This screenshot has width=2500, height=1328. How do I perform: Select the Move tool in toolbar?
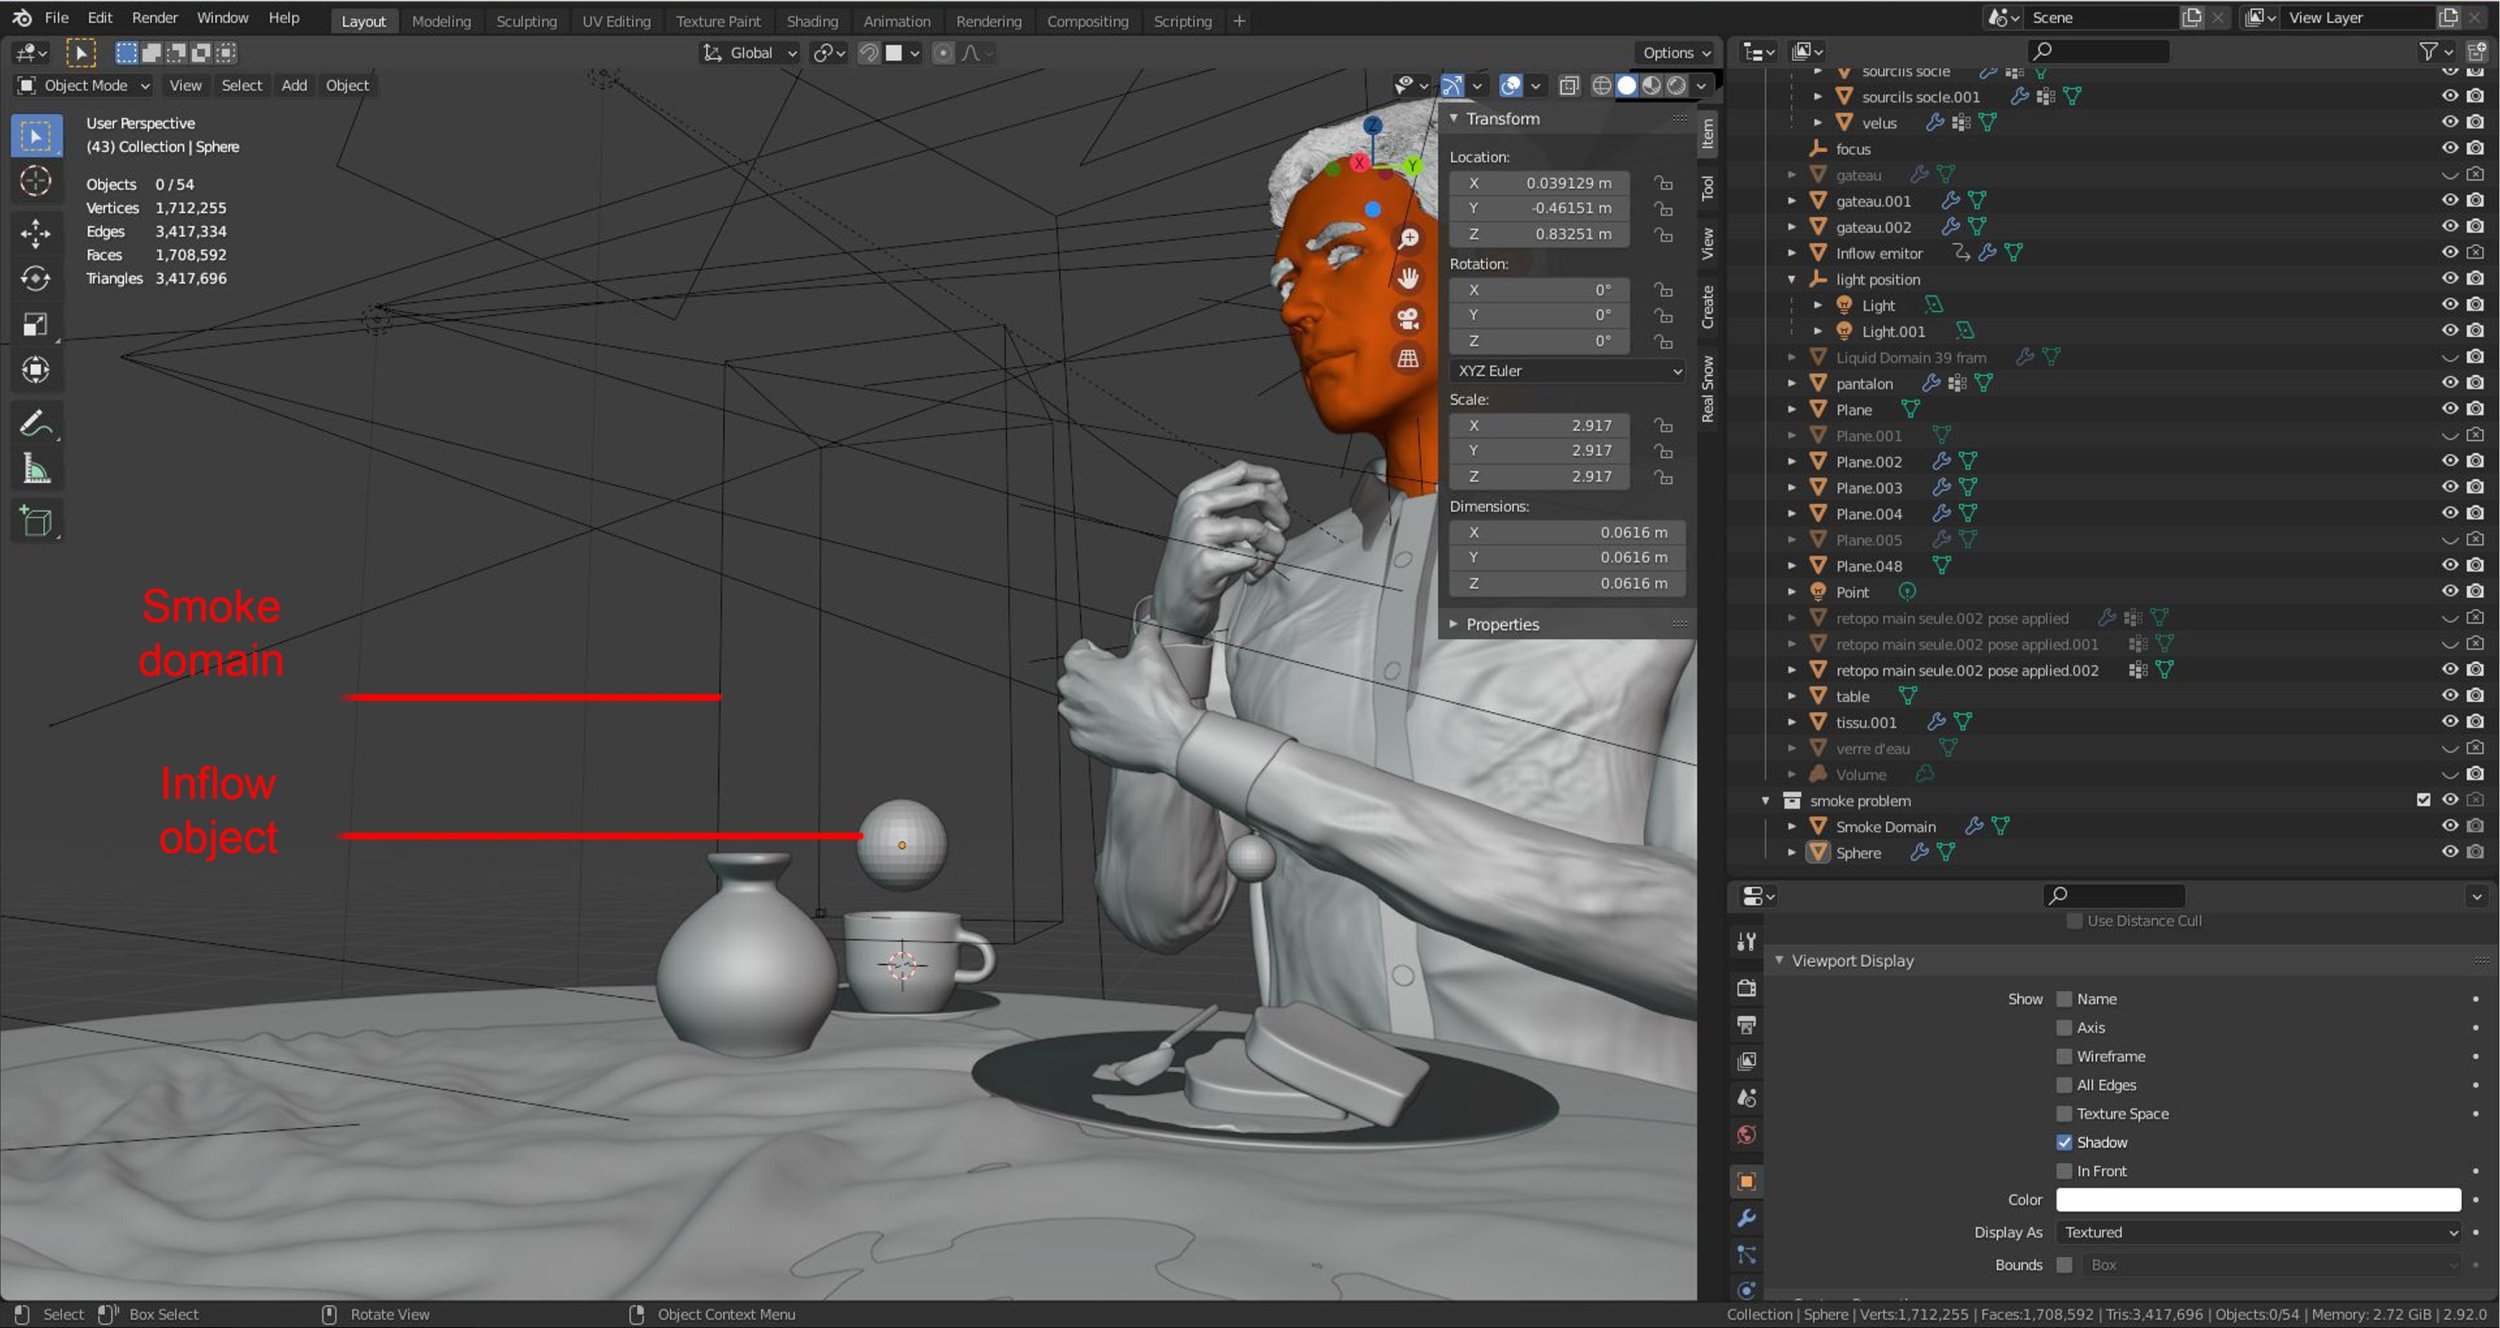(x=36, y=233)
